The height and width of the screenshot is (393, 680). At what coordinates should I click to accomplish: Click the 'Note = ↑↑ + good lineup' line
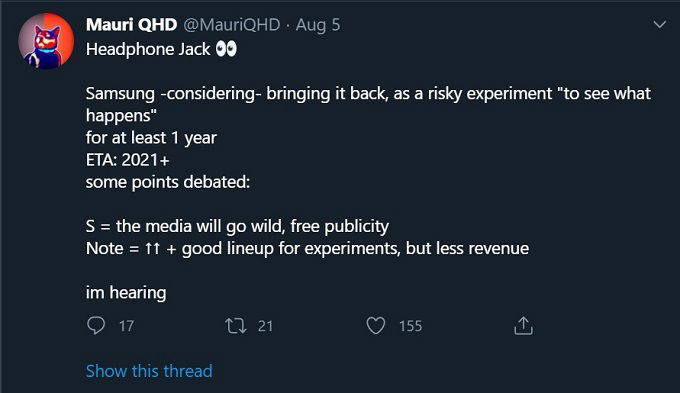307,249
